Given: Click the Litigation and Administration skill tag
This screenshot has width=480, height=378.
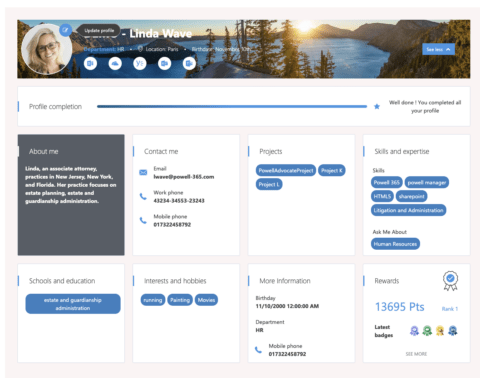Looking at the screenshot, I should [x=408, y=210].
